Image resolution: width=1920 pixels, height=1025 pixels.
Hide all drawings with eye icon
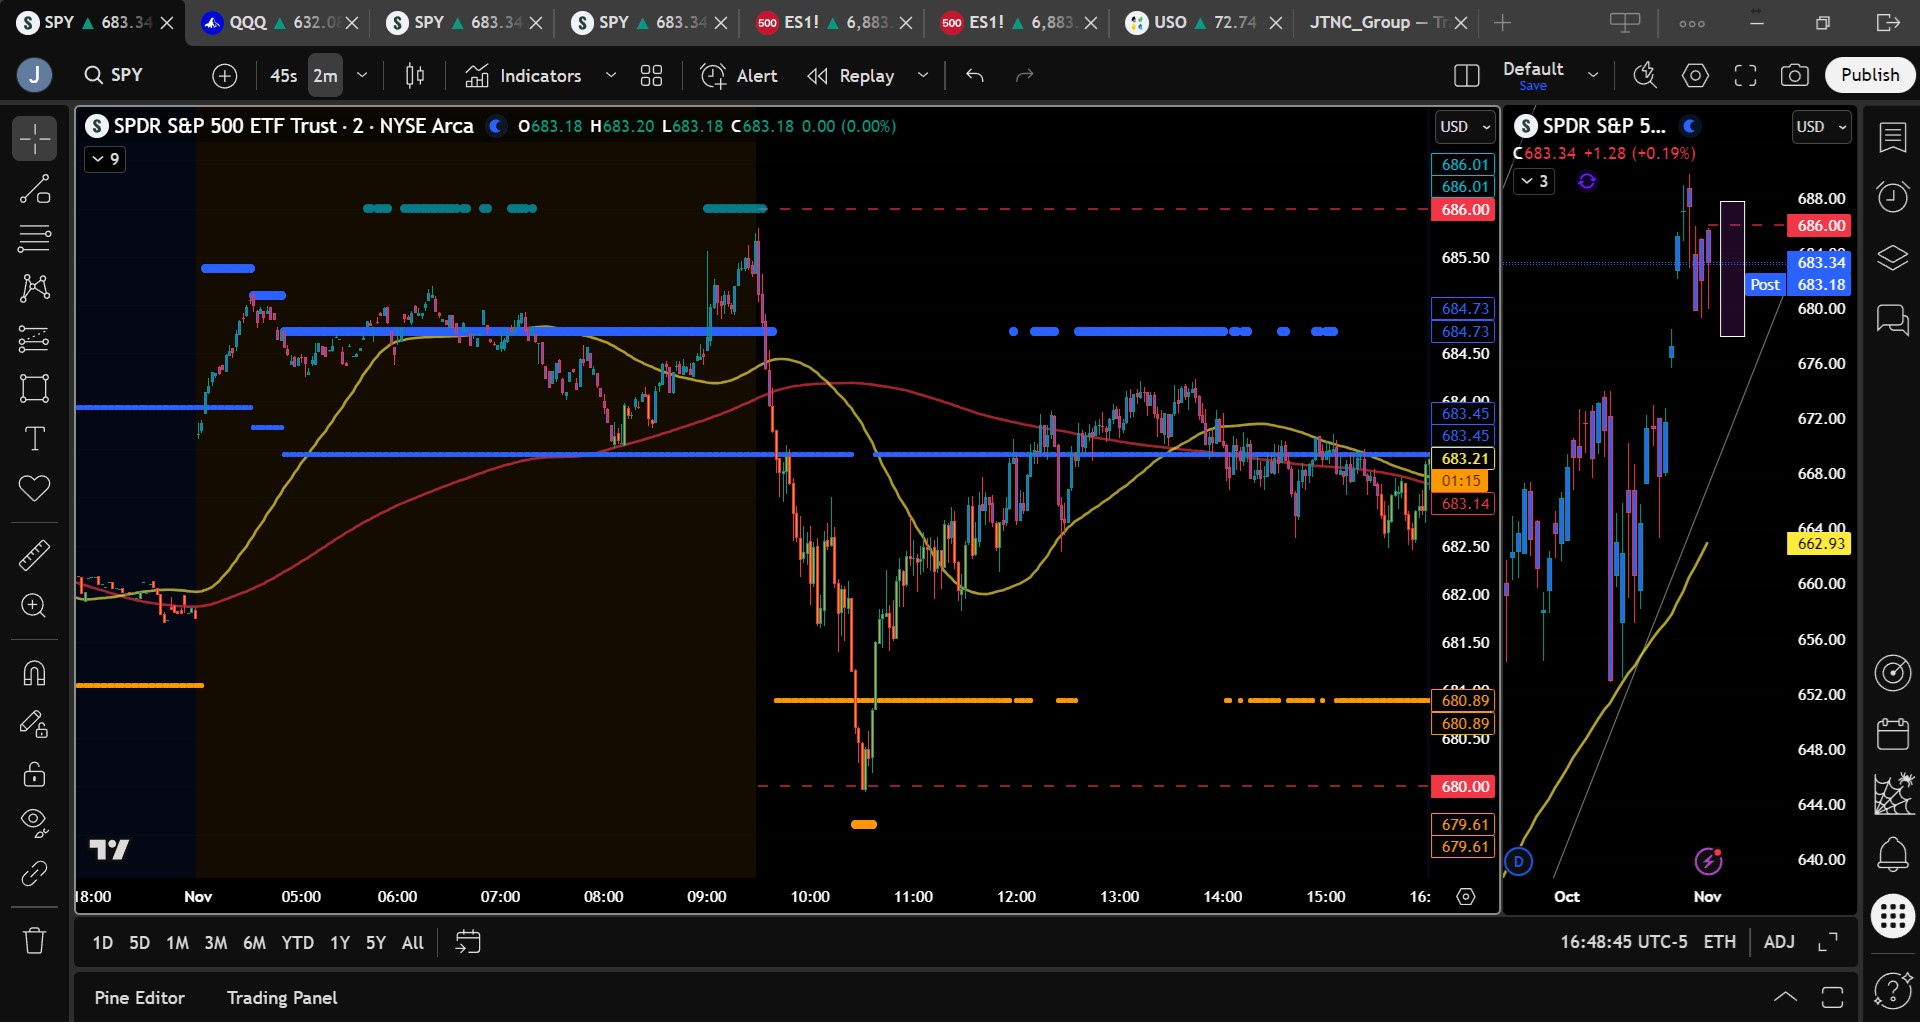(34, 823)
